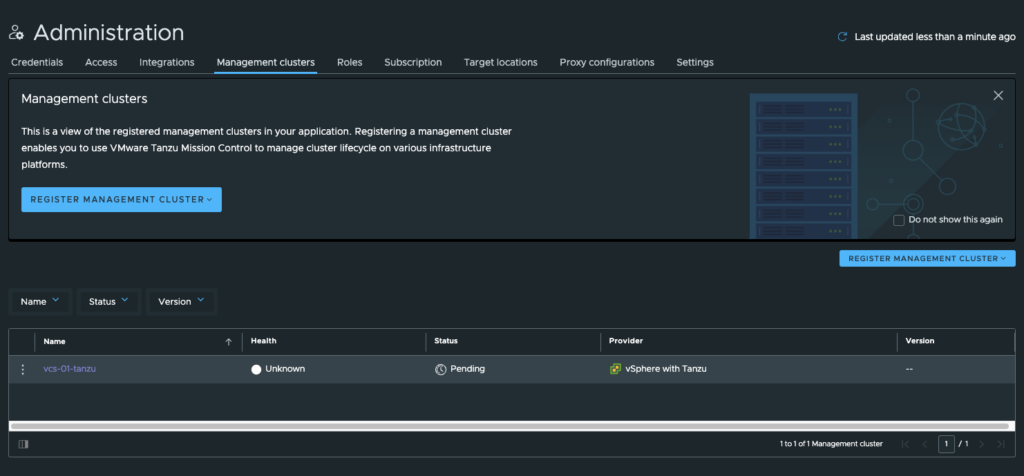
Task: Click the Version column header
Action: click(920, 341)
